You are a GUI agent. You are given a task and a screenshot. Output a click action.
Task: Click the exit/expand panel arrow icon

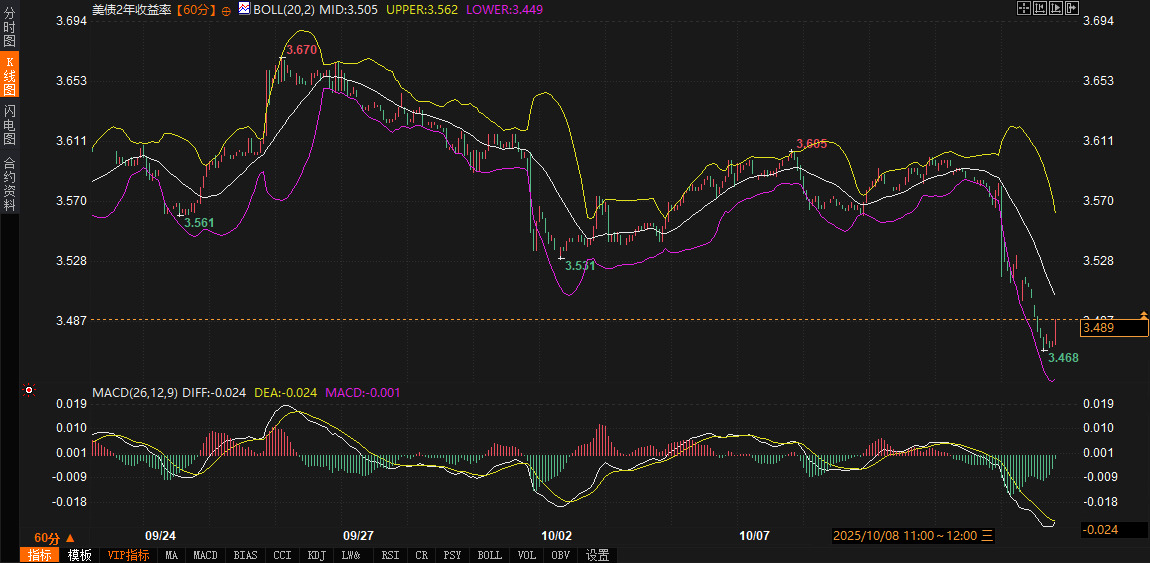click(x=1072, y=8)
